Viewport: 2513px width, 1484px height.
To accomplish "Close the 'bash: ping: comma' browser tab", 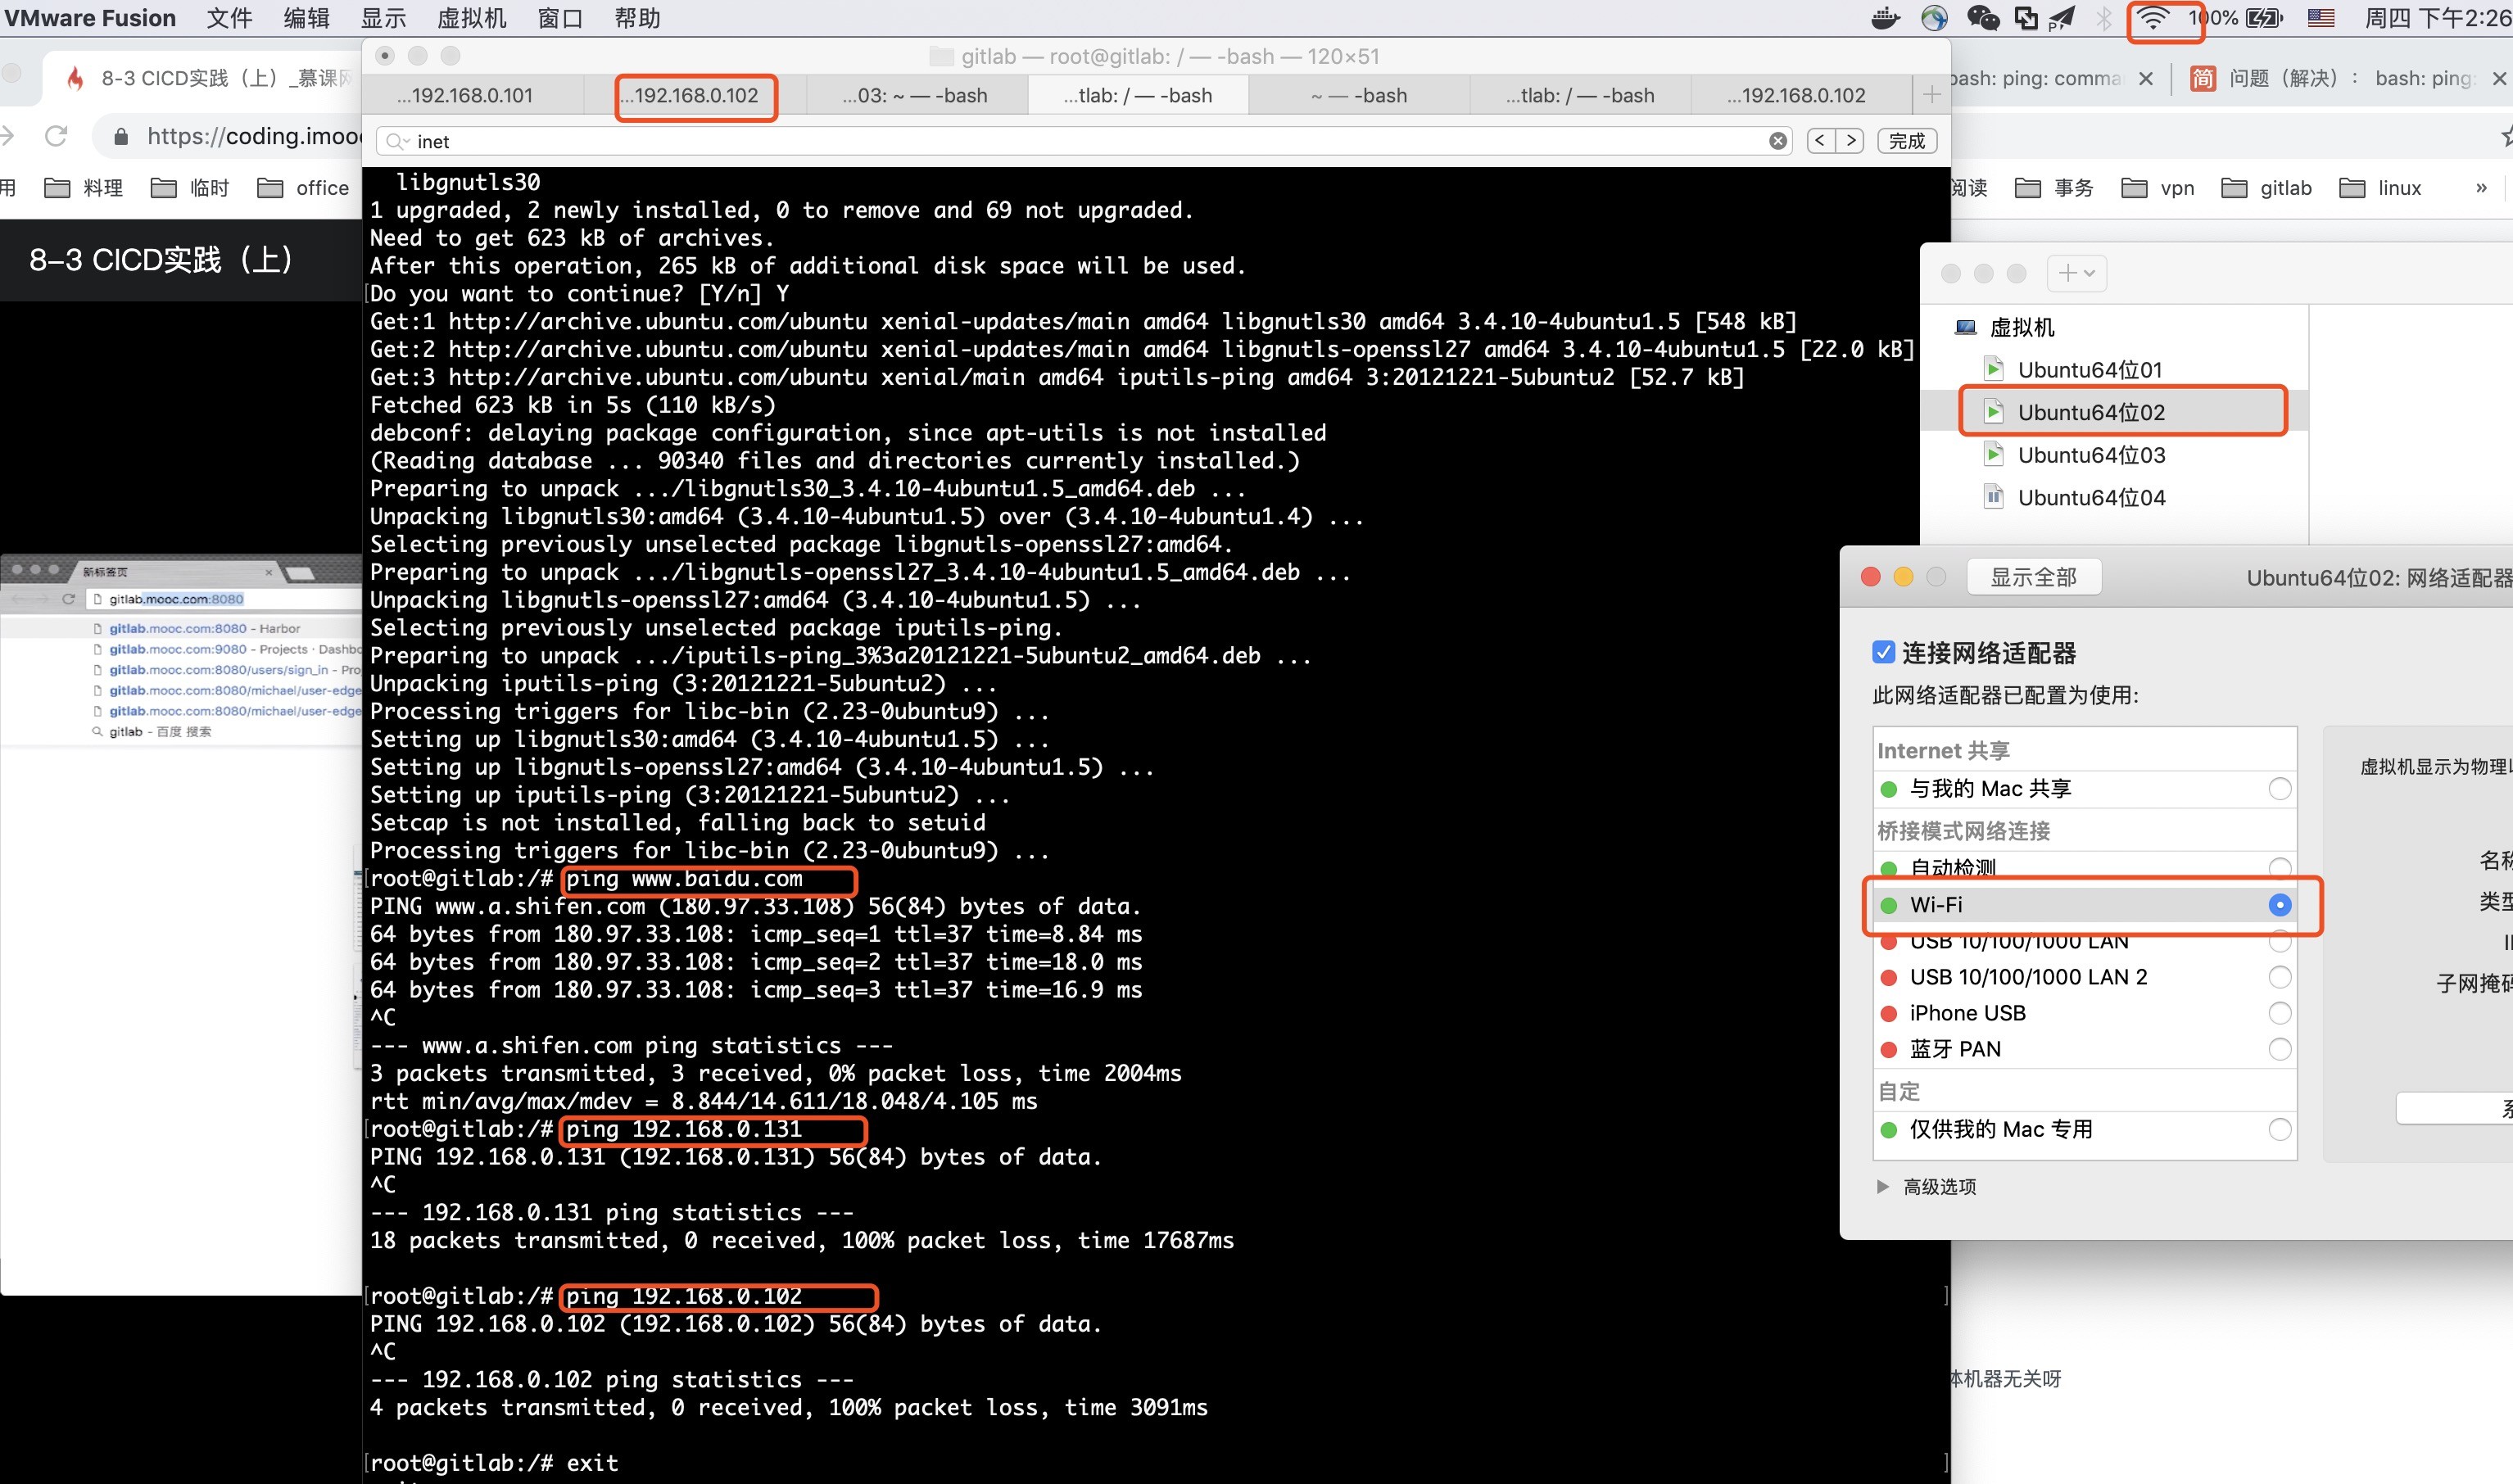I will (2146, 78).
